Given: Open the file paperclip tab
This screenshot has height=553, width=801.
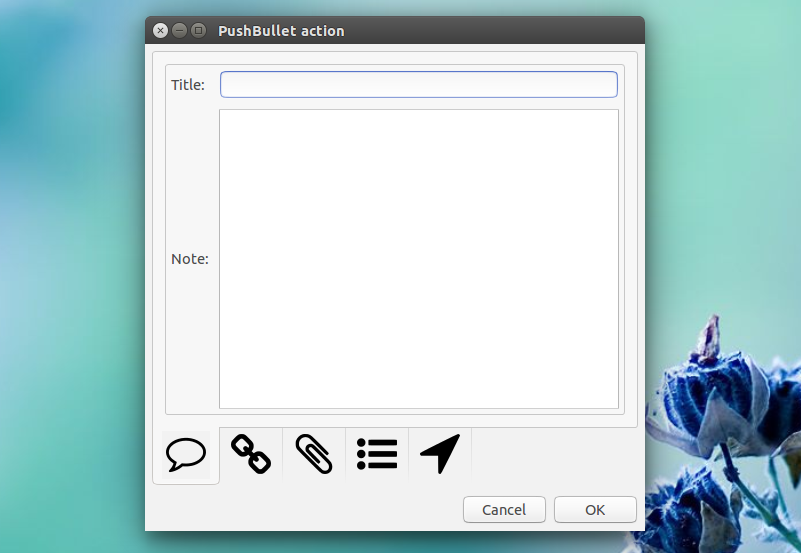Looking at the screenshot, I should click(x=314, y=454).
